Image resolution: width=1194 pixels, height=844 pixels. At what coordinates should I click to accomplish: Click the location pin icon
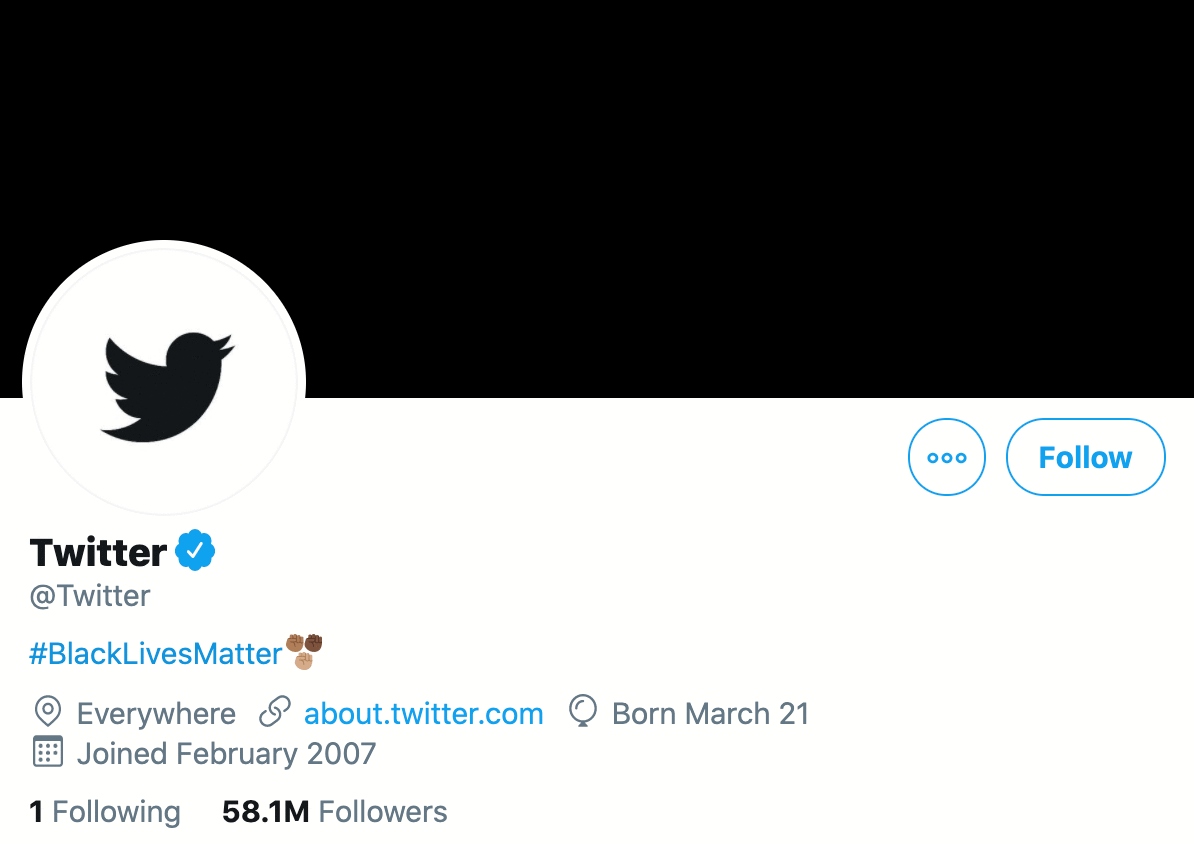coord(47,713)
